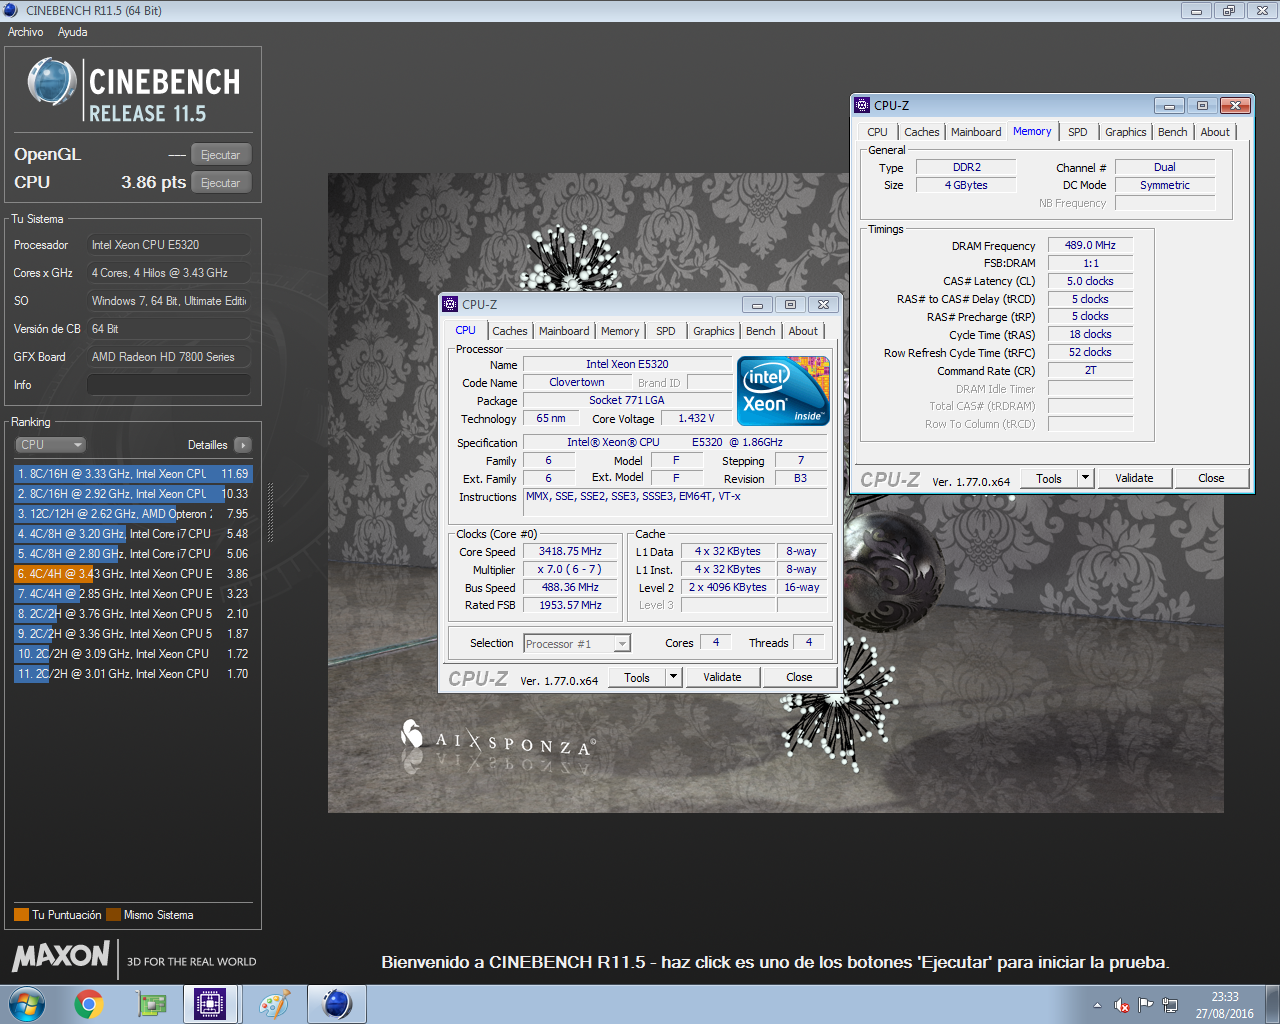Open the green hardware monitor taskbar icon
The height and width of the screenshot is (1024, 1280).
[x=151, y=1004]
